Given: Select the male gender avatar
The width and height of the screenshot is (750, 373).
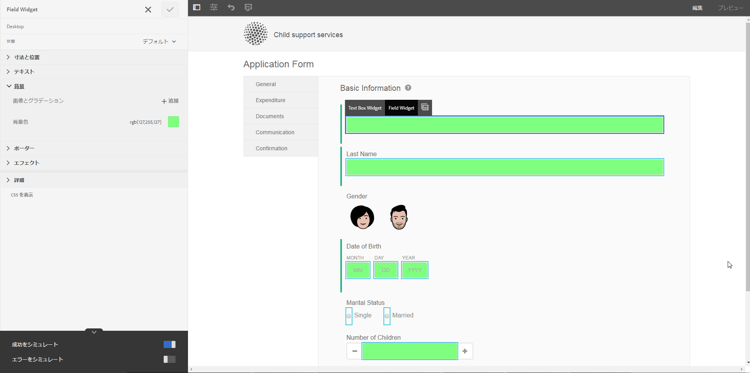Looking at the screenshot, I should click(x=399, y=217).
